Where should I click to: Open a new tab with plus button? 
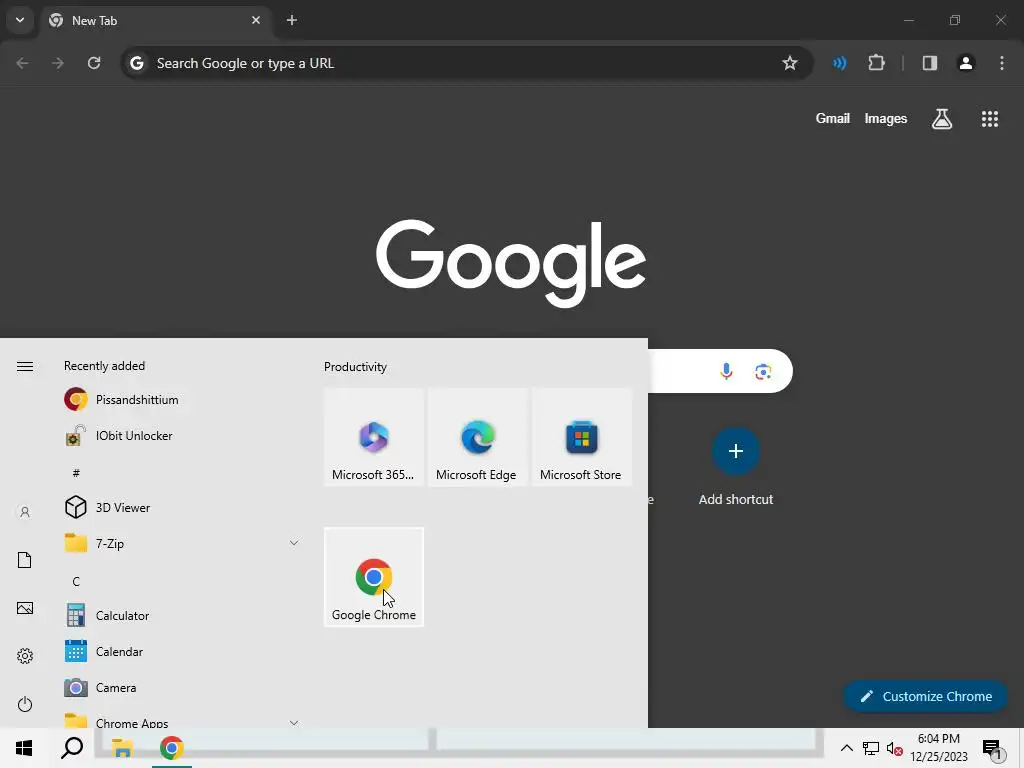pyautogui.click(x=292, y=20)
